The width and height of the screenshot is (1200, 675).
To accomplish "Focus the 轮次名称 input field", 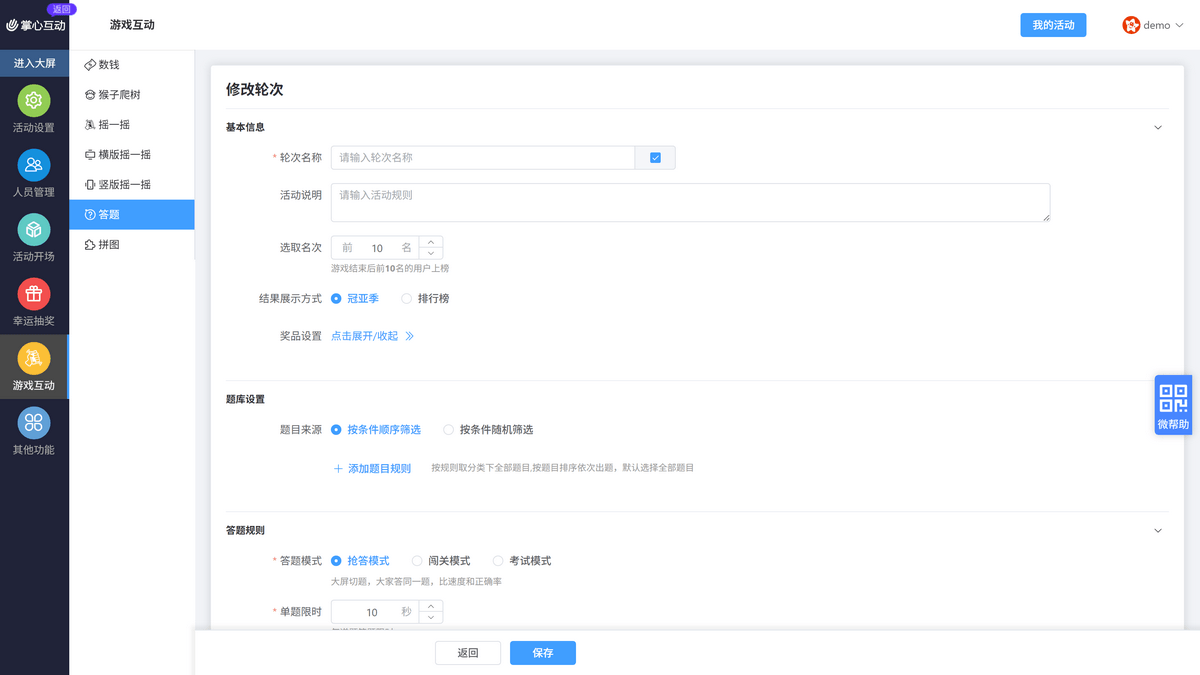I will click(x=483, y=157).
